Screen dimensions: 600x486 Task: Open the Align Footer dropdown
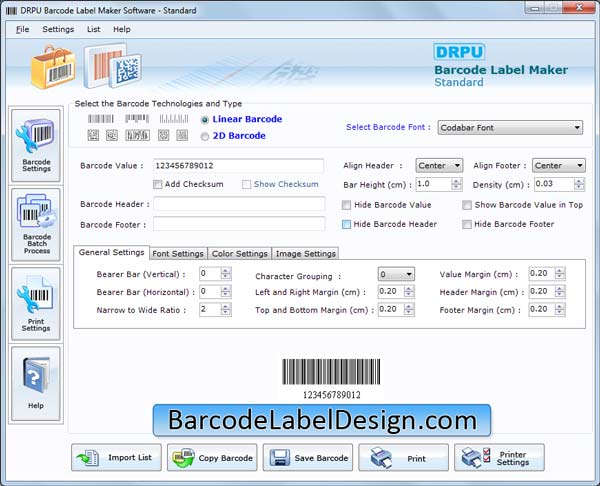pos(558,166)
